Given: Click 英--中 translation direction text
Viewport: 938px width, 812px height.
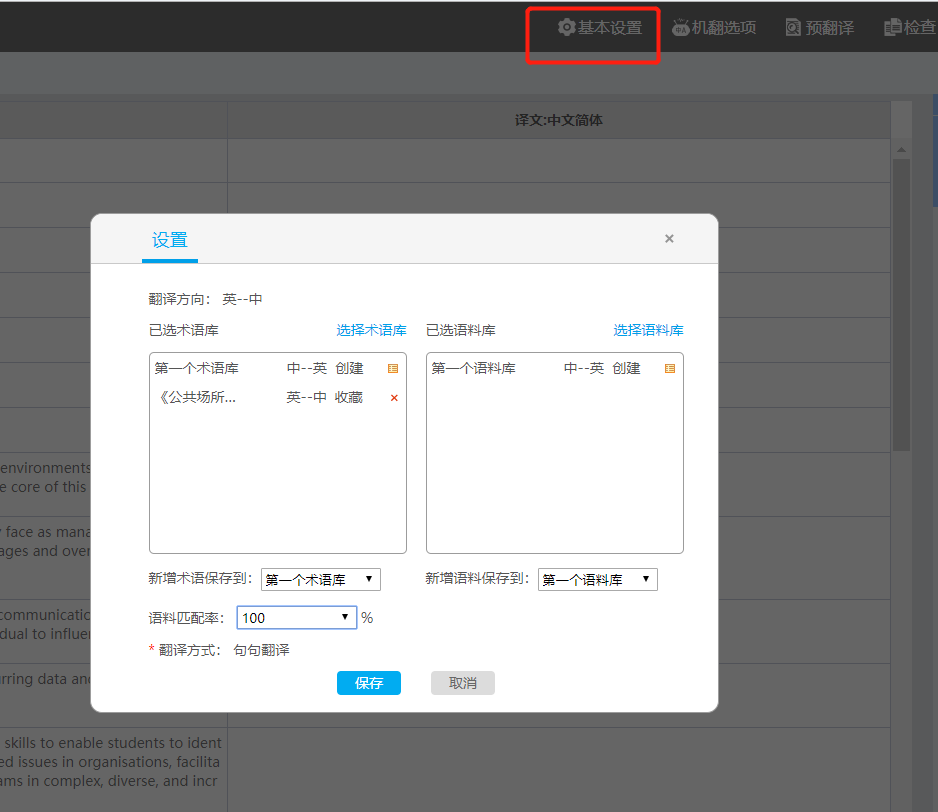Looking at the screenshot, I should pos(242,299).
